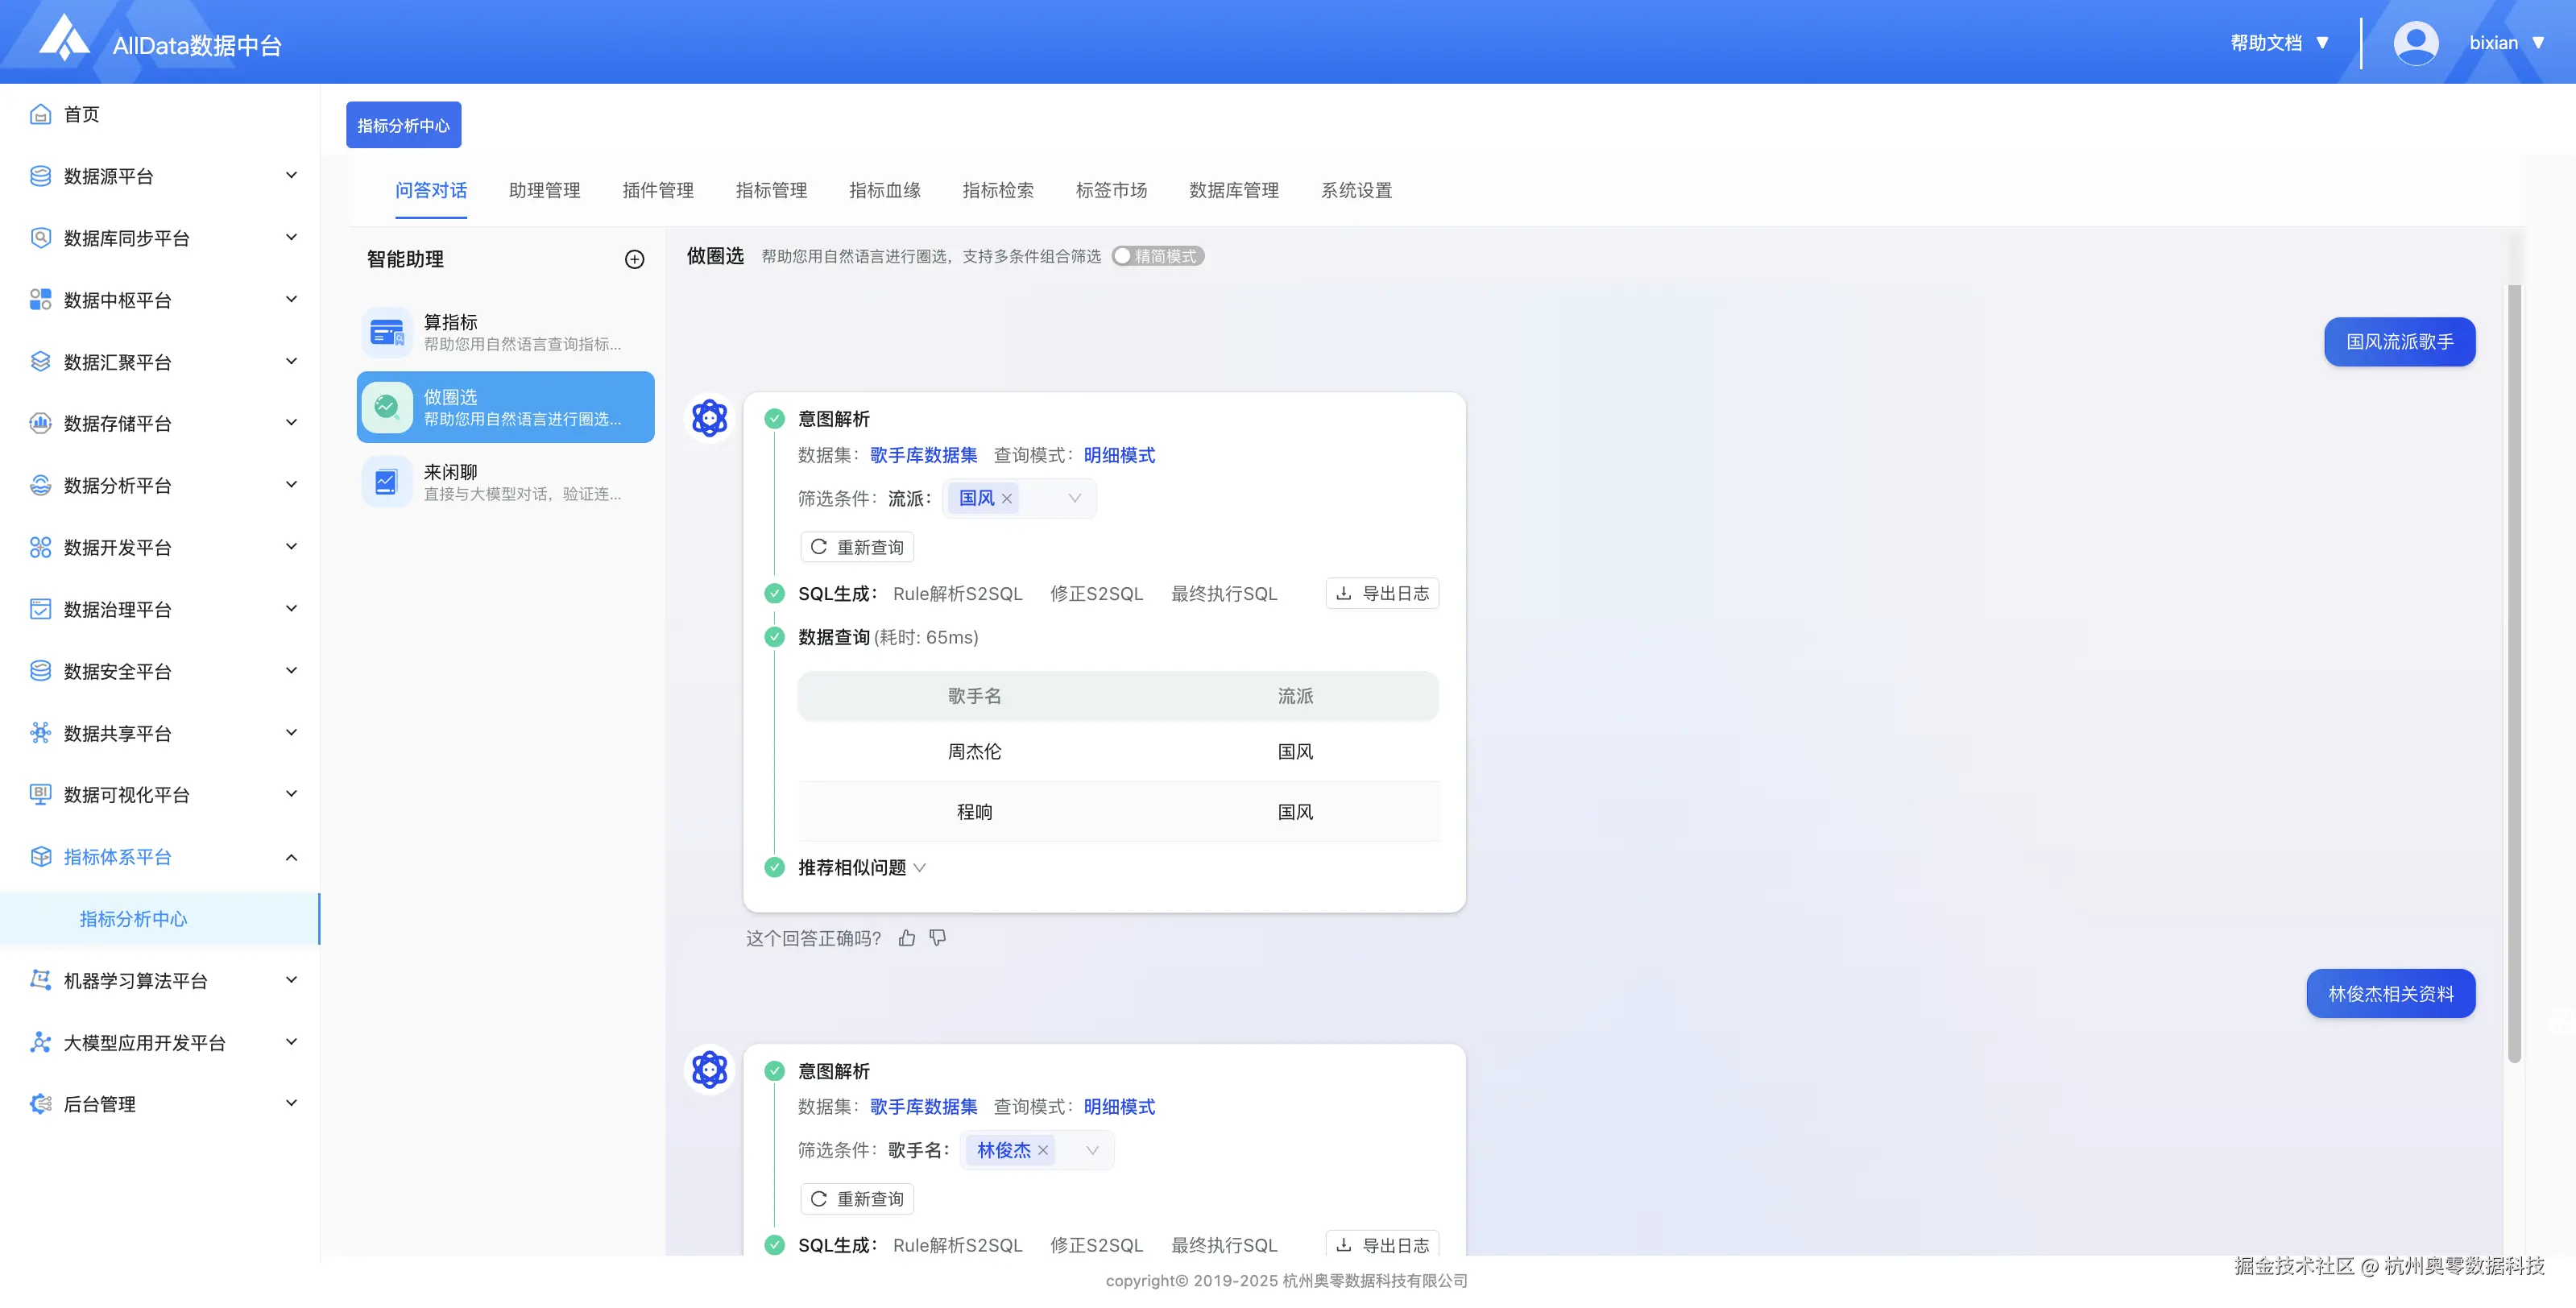The height and width of the screenshot is (1308, 2576).
Task: Expand 推荐相似问题 section
Action: point(860,868)
